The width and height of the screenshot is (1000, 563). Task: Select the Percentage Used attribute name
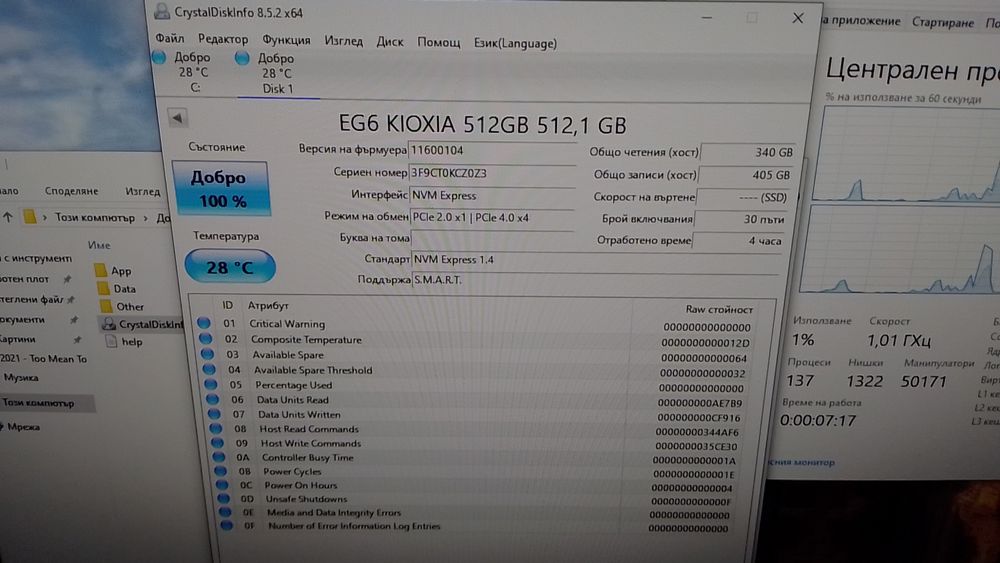point(293,385)
